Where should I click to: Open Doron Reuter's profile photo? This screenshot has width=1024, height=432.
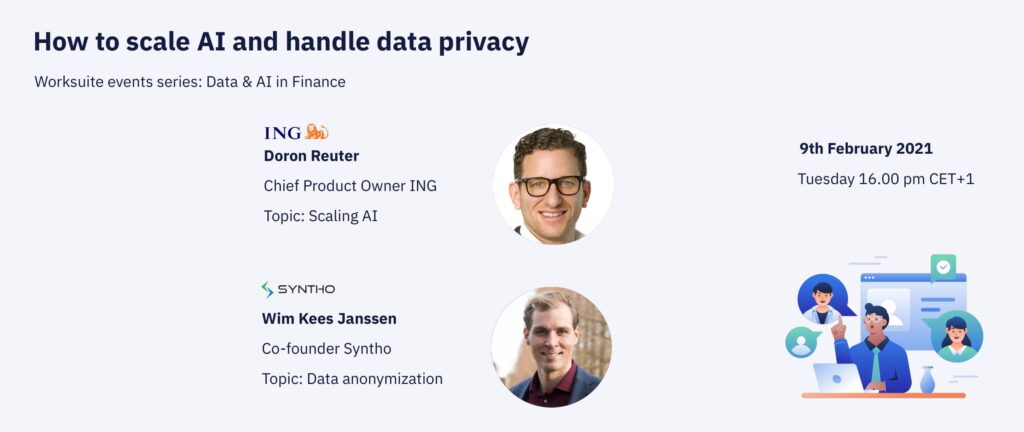click(x=552, y=185)
